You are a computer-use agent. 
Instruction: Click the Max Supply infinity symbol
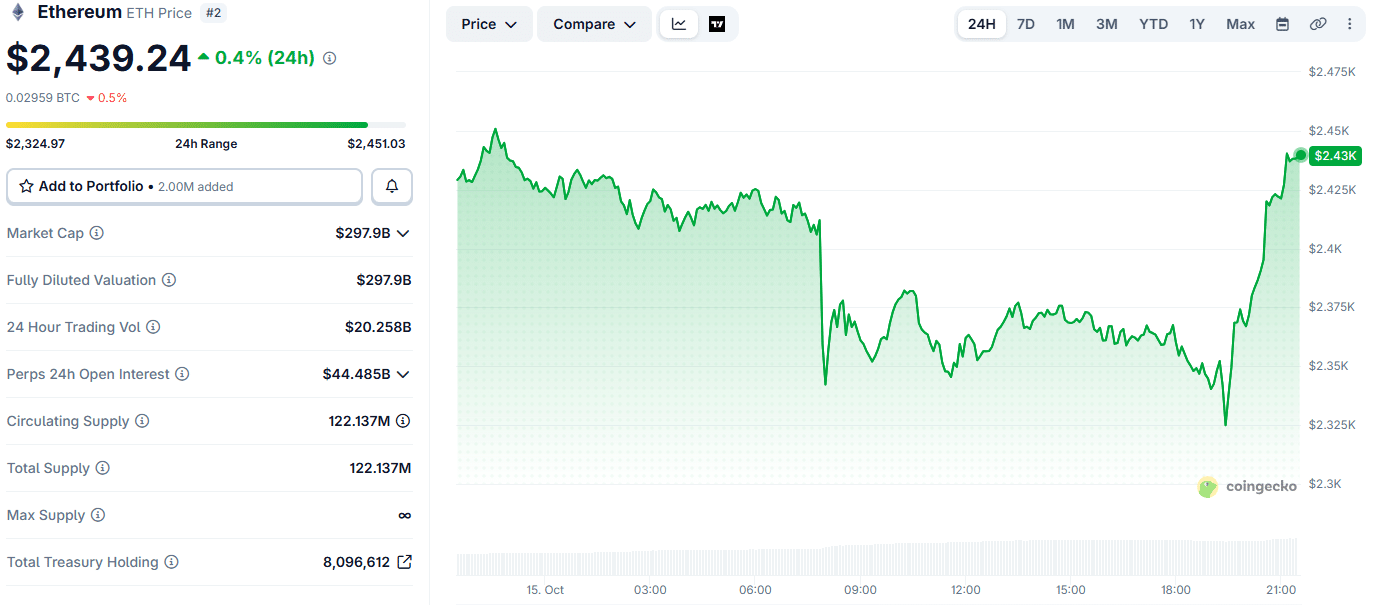coord(404,515)
